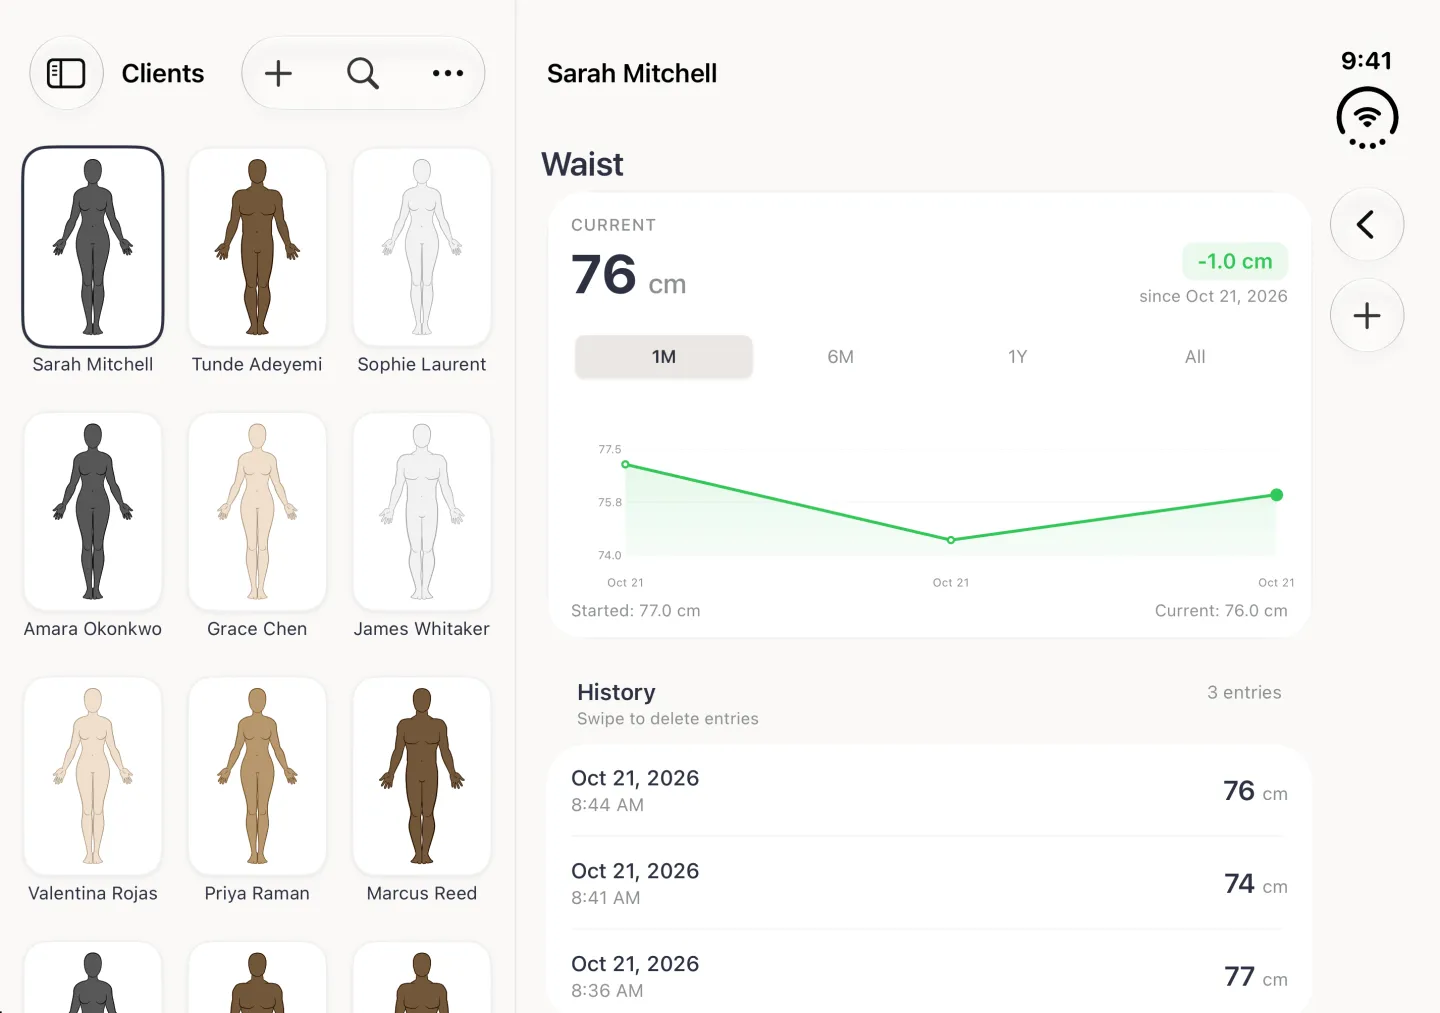Switch chart range to All
This screenshot has height=1013, width=1440.
(x=1195, y=357)
